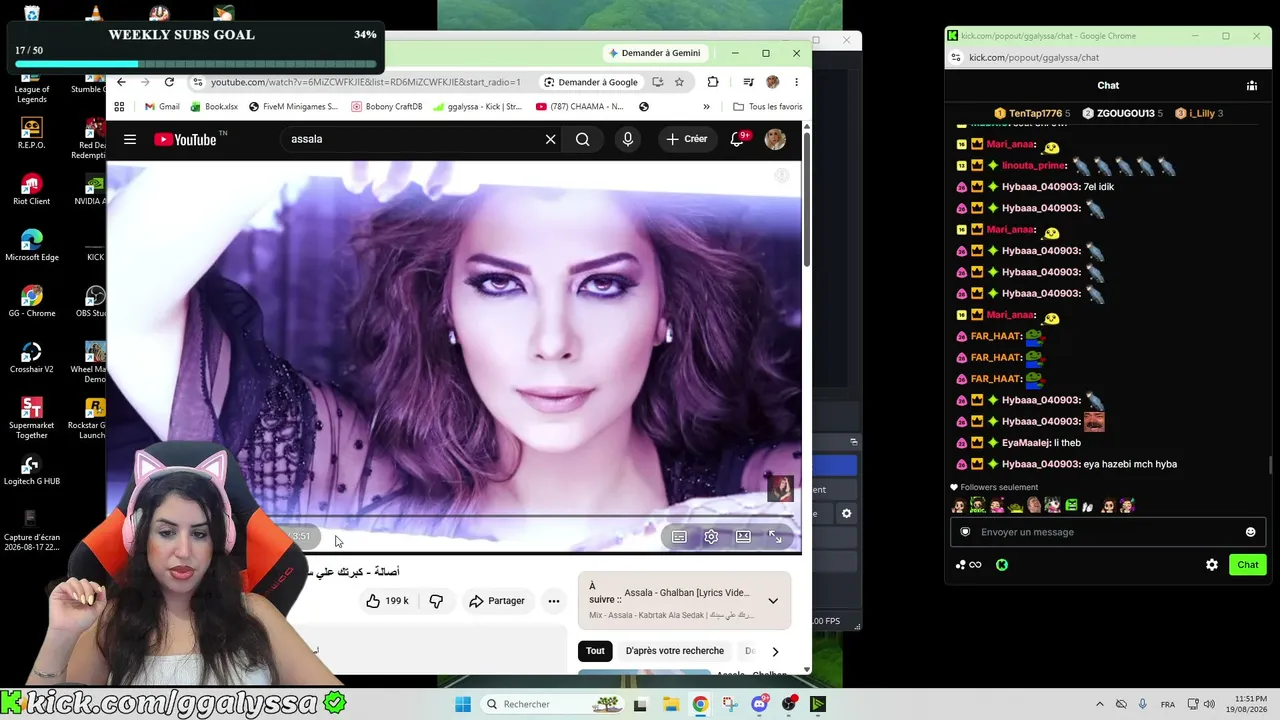Start voice search with the microphone icon
The height and width of the screenshot is (720, 1280).
point(628,139)
